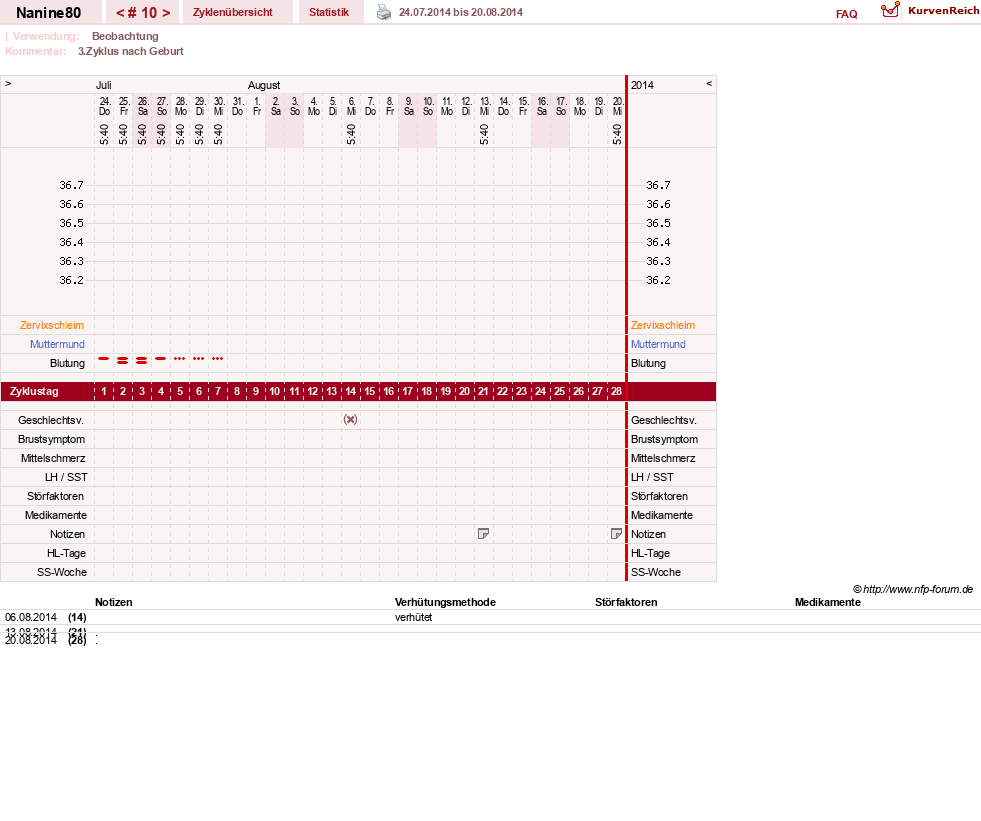
Task: Click the left Muttermund label
Action: pos(57,344)
